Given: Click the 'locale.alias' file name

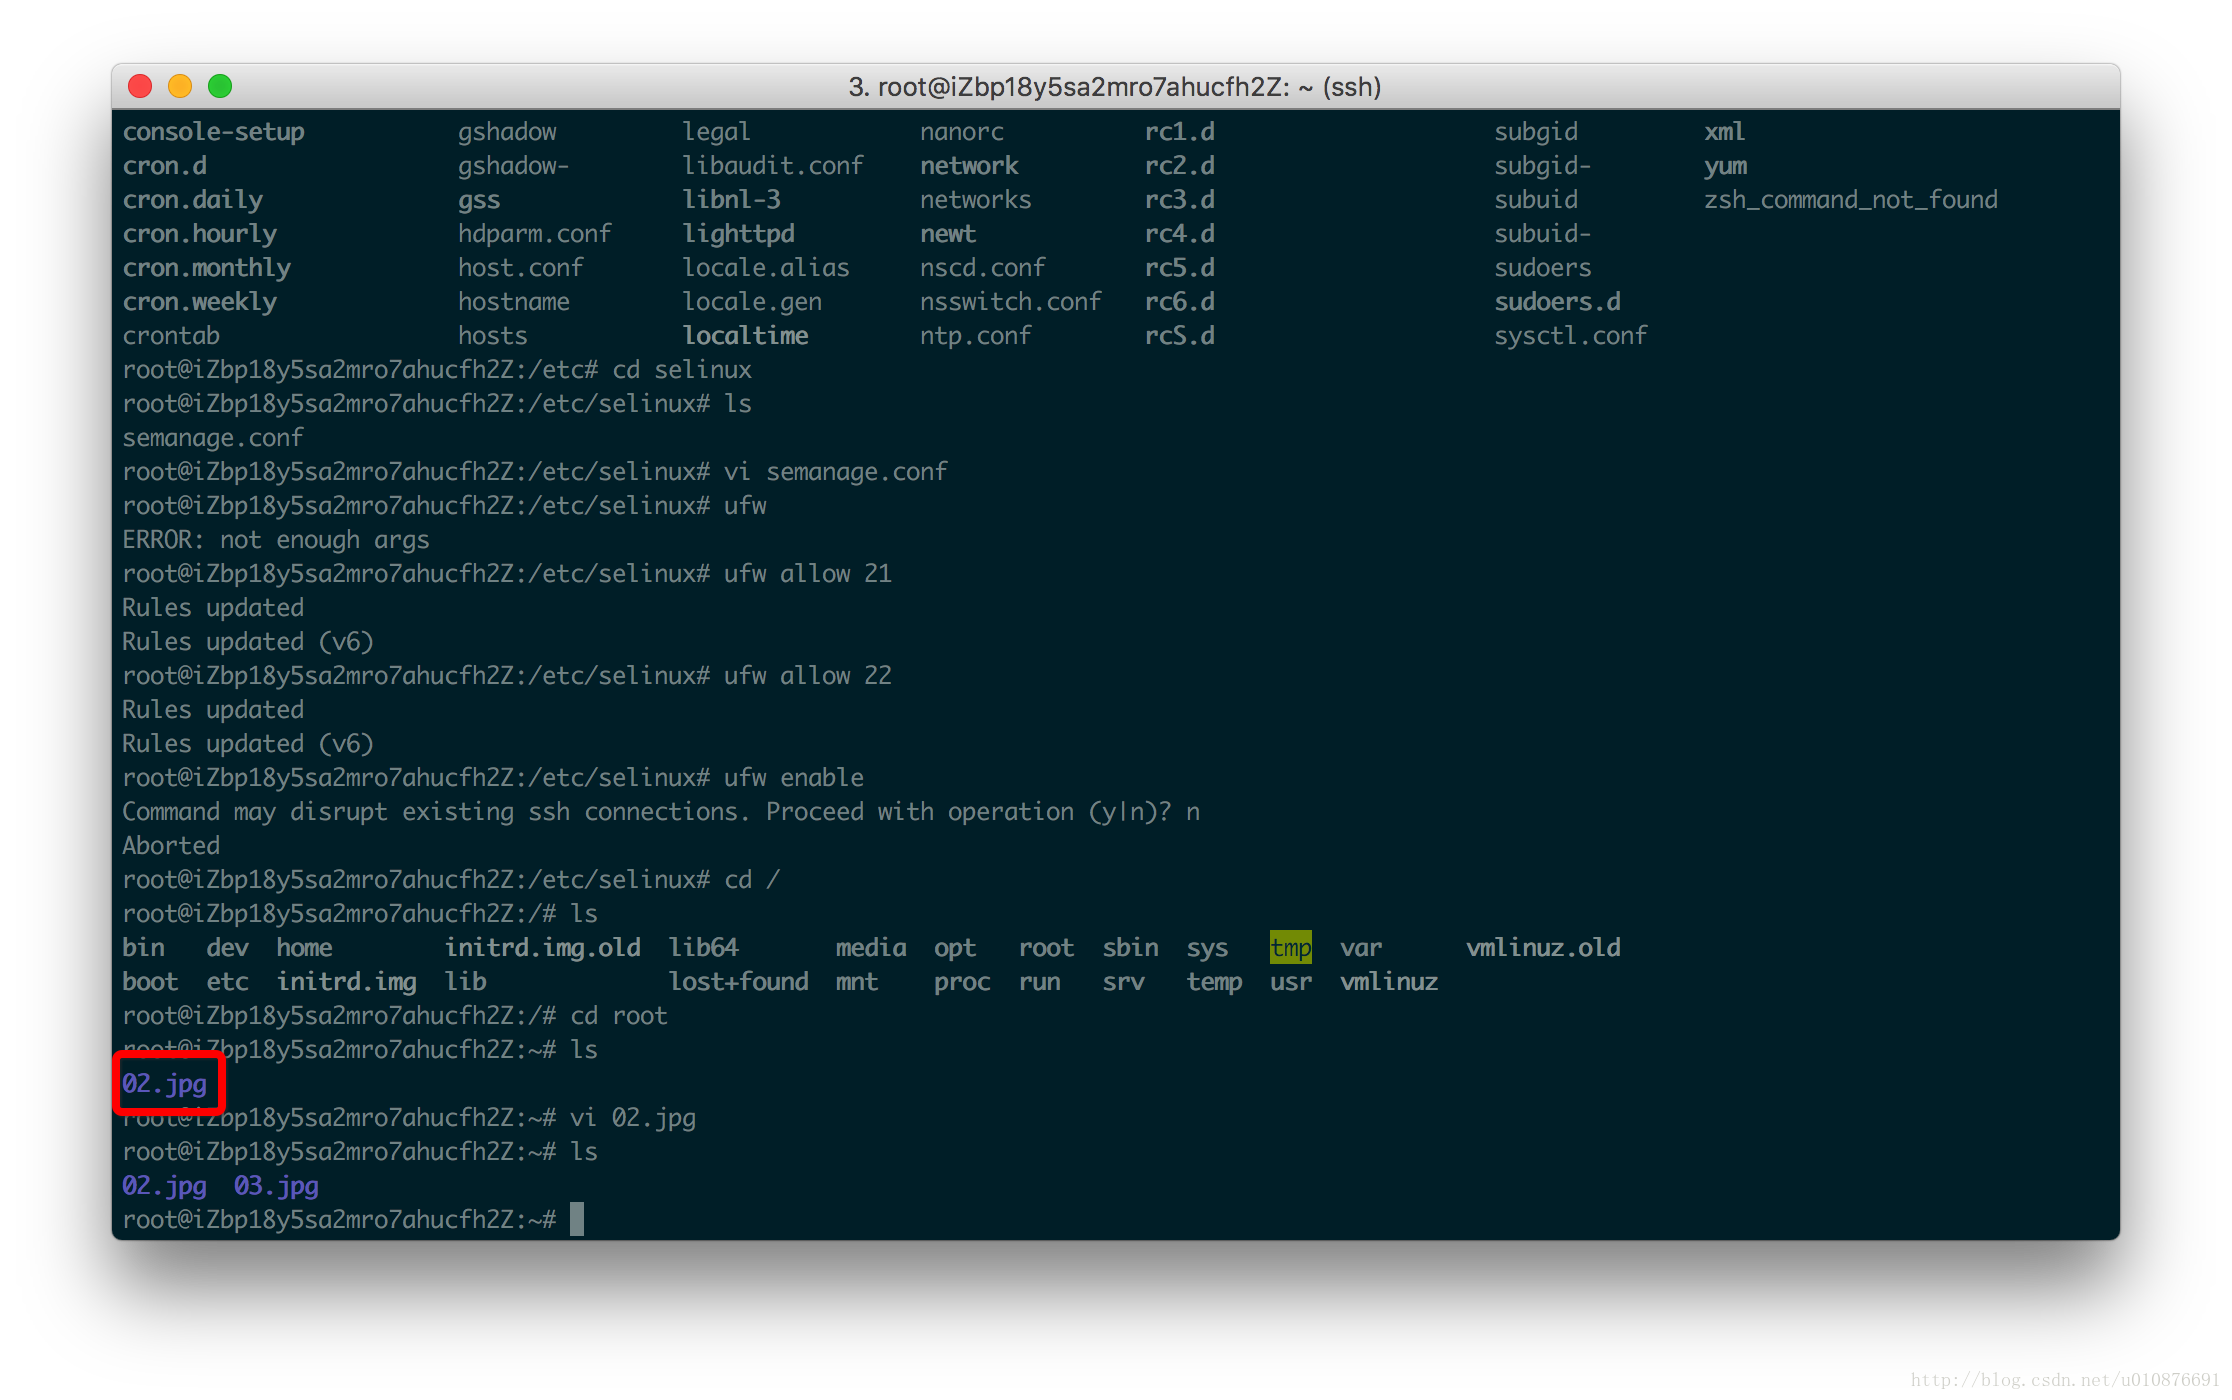Looking at the screenshot, I should click(x=766, y=268).
